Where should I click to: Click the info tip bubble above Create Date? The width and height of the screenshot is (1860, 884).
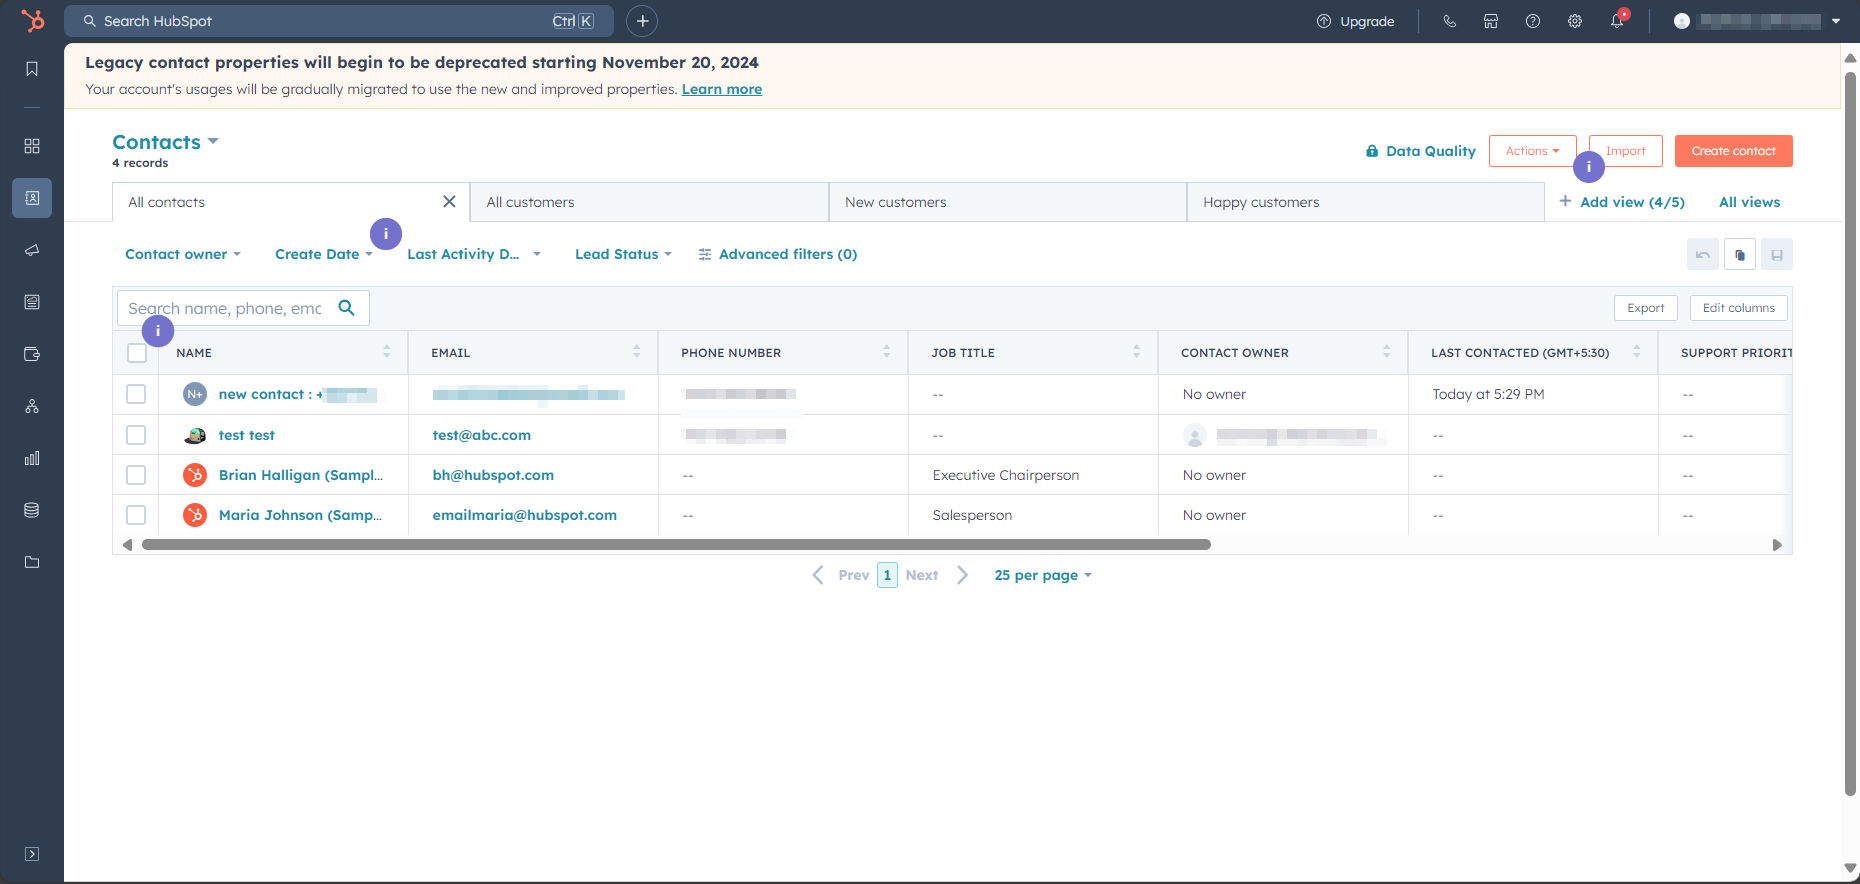(386, 234)
